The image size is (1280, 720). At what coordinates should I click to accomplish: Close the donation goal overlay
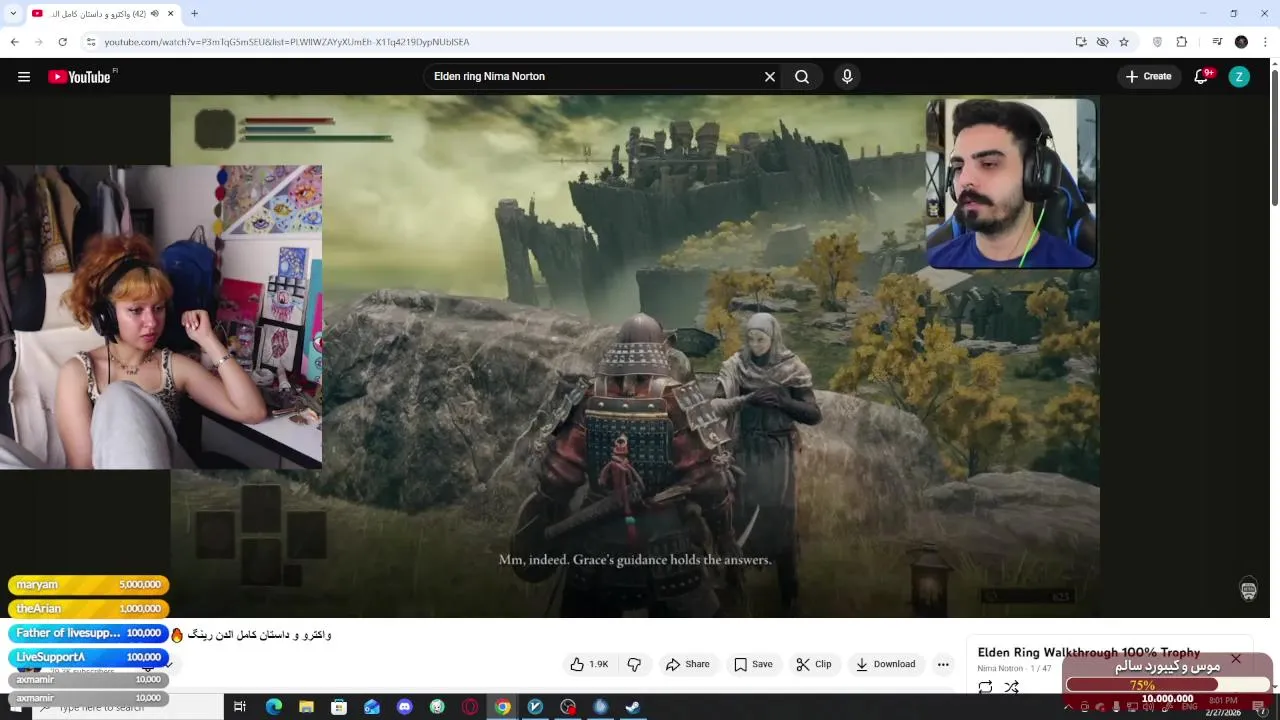[x=1236, y=659]
